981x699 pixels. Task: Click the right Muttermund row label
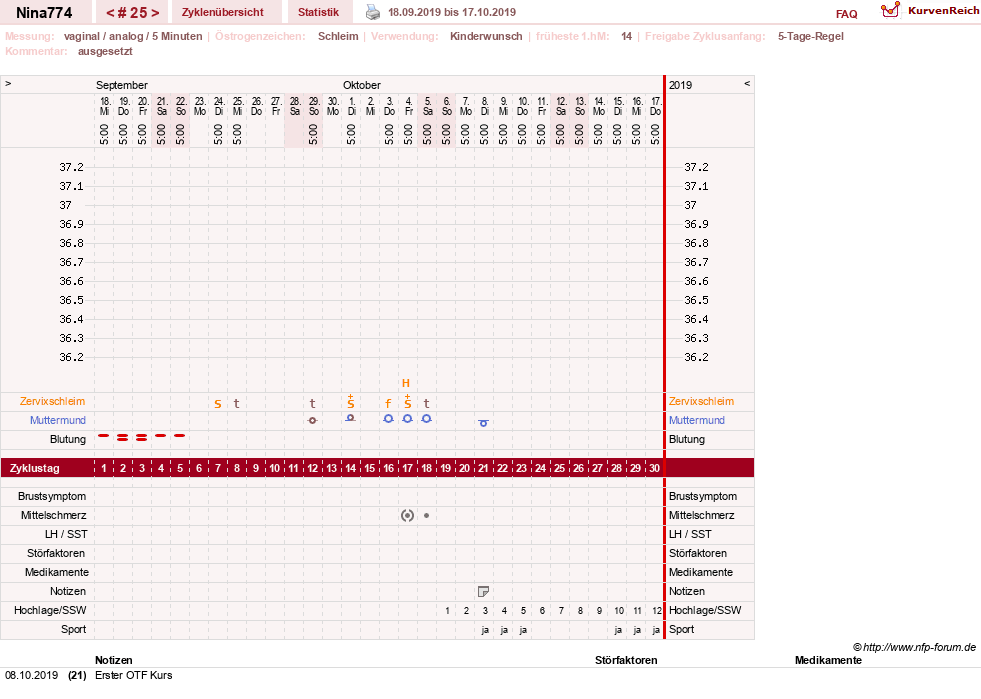(x=696, y=420)
